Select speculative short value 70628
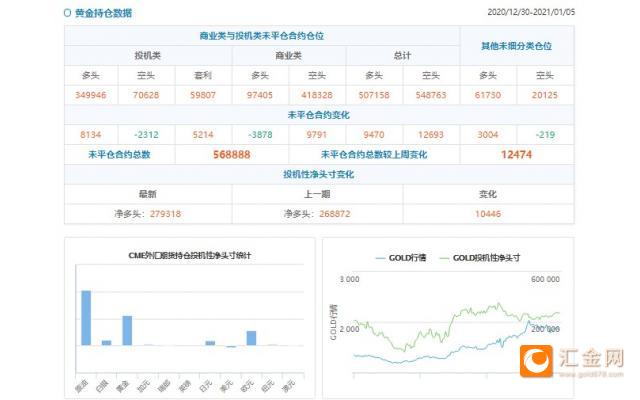Viewport: 640px width, 400px height. [x=146, y=95]
